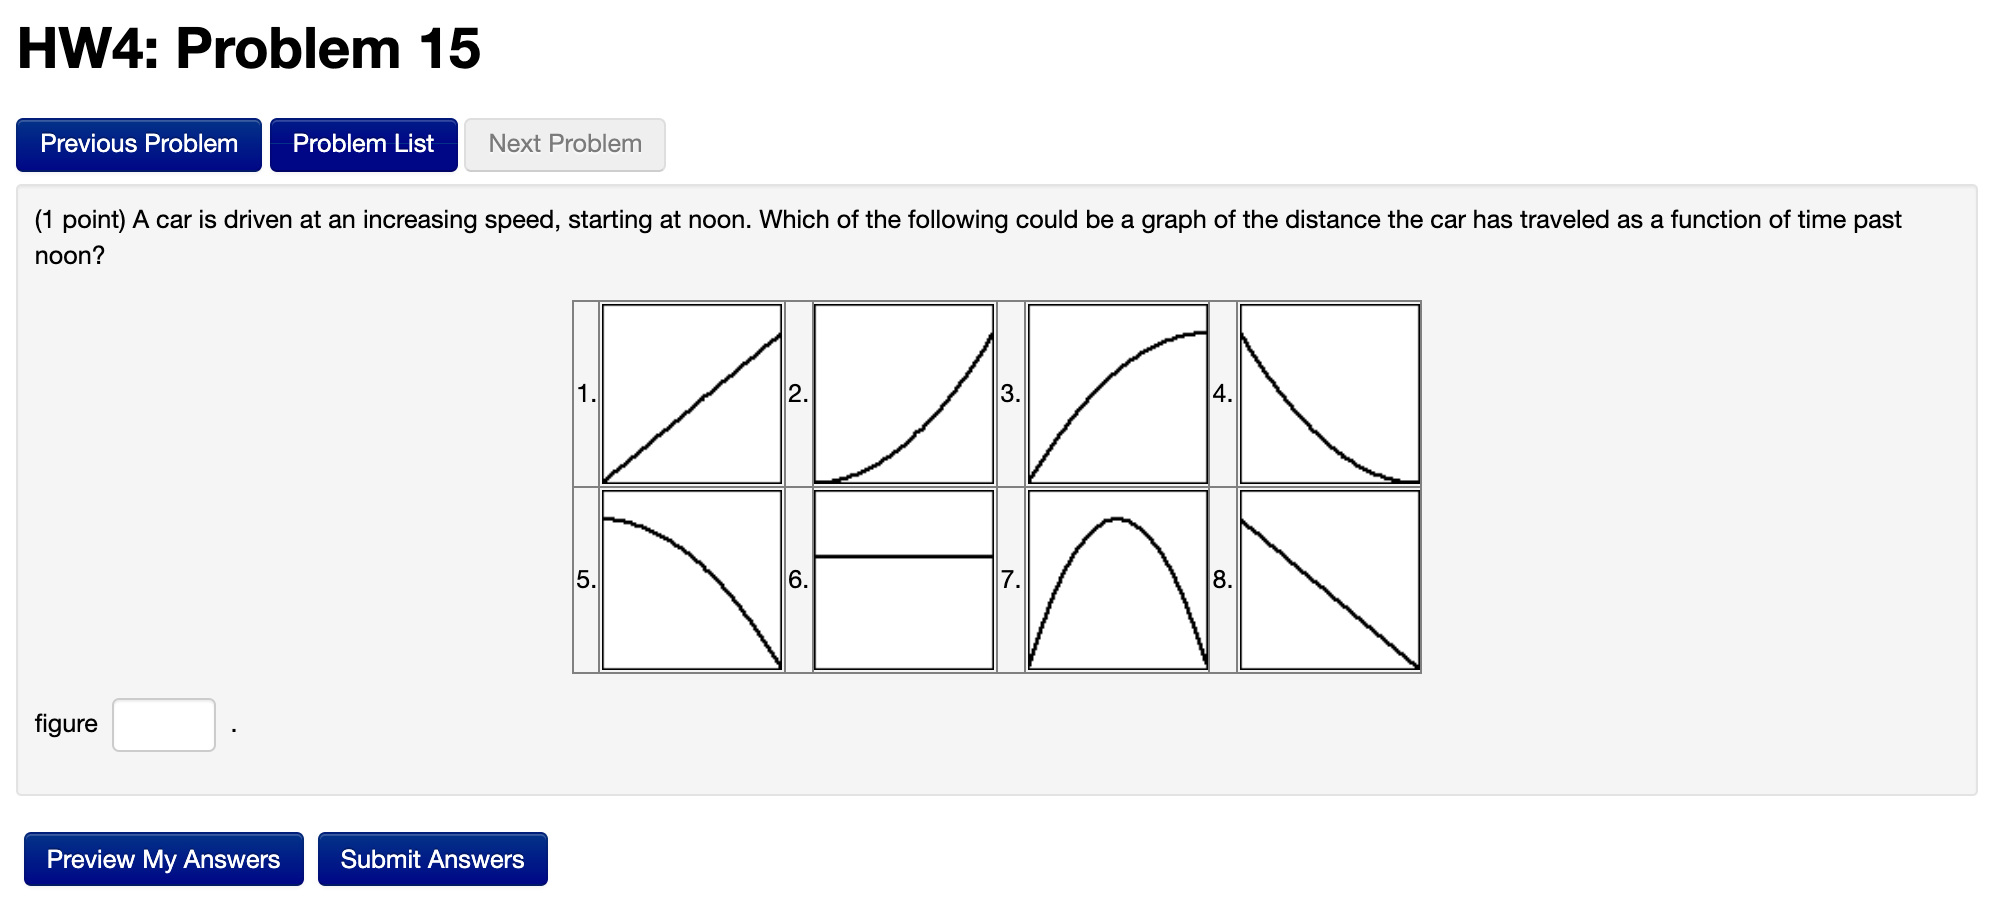Screen dimensions: 2000x916
Task: Click the disabled Next Problem button
Action: pyautogui.click(x=564, y=143)
